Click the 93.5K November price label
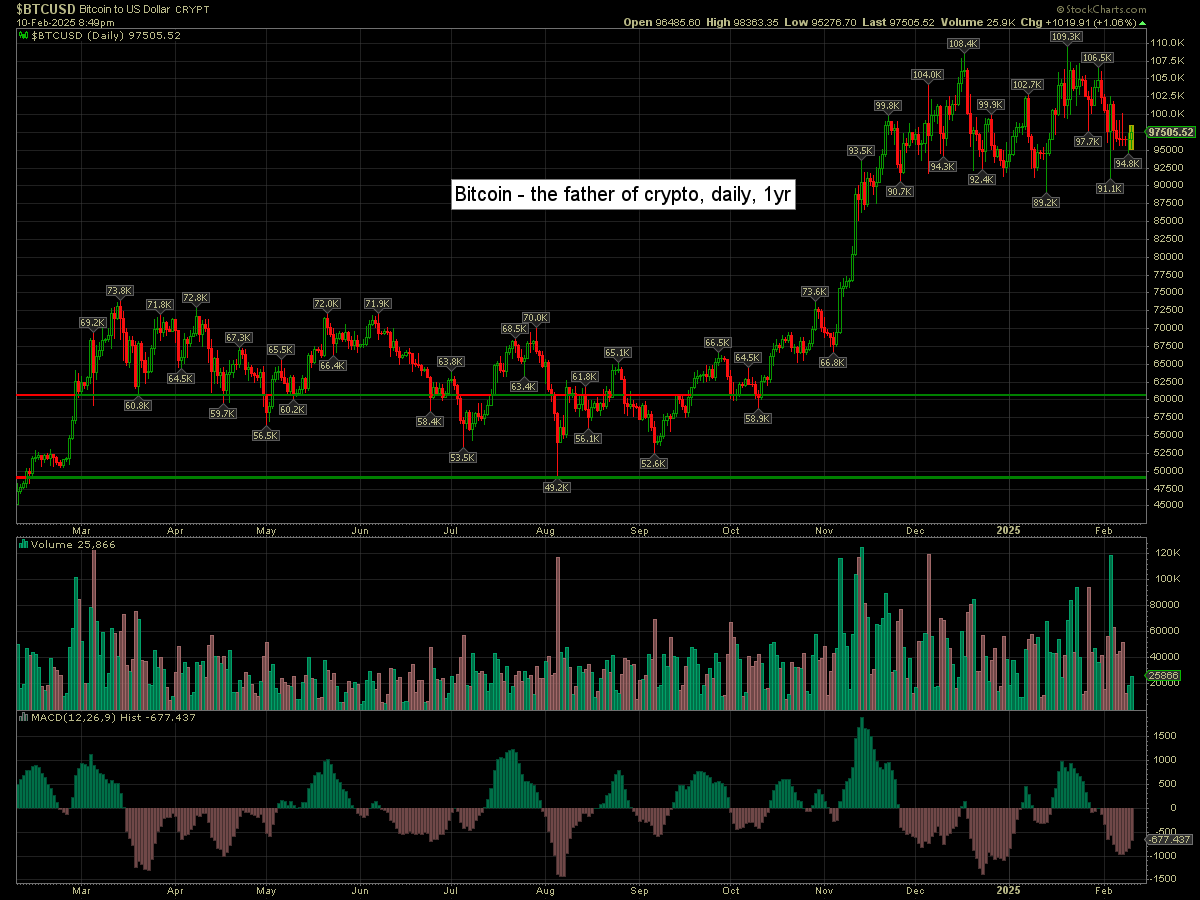 click(x=860, y=151)
